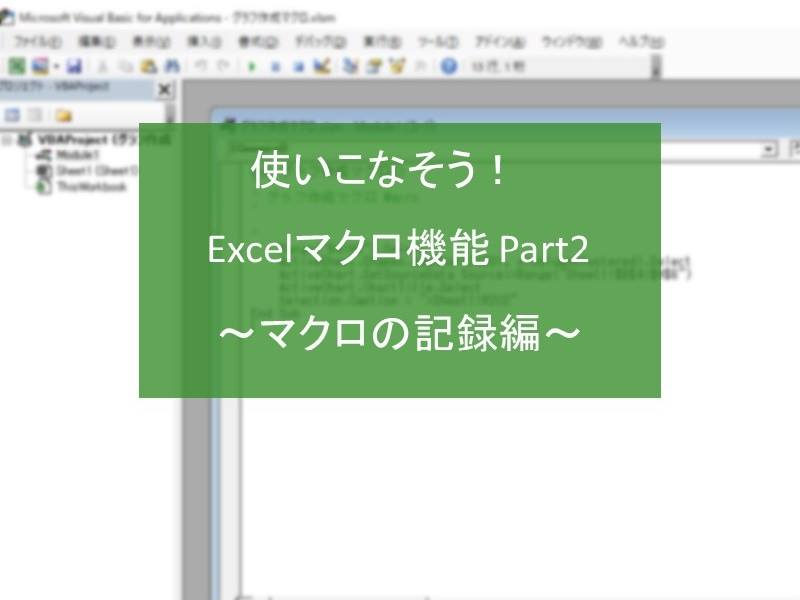This screenshot has height=600, width=800.
Task: Open the ファイル(F) menu
Action: pyautogui.click(x=38, y=42)
